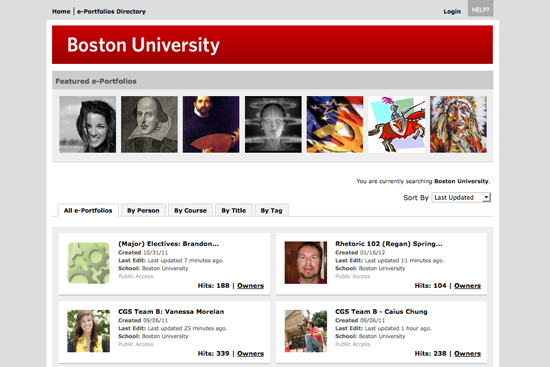Screen dimensions: 550x367
Task: Click the Login link
Action: [x=452, y=12]
